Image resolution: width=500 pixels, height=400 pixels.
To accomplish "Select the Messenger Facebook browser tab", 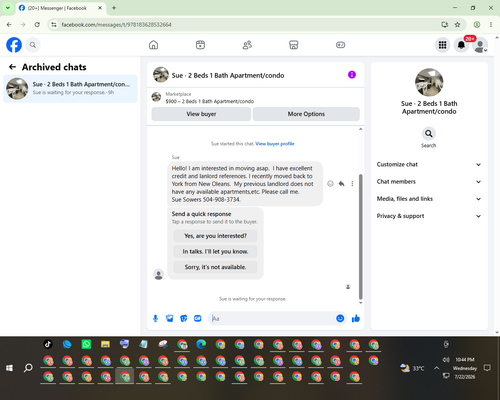I will point(60,8).
